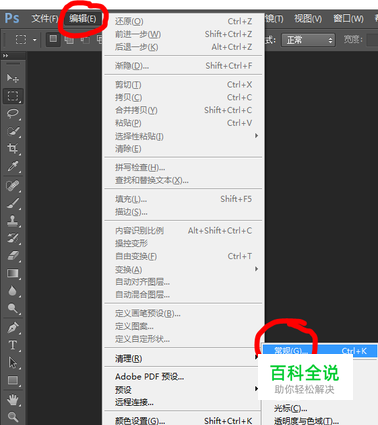Click the Photoshop Ps logo
The height and width of the screenshot is (425, 378).
tap(12, 18)
